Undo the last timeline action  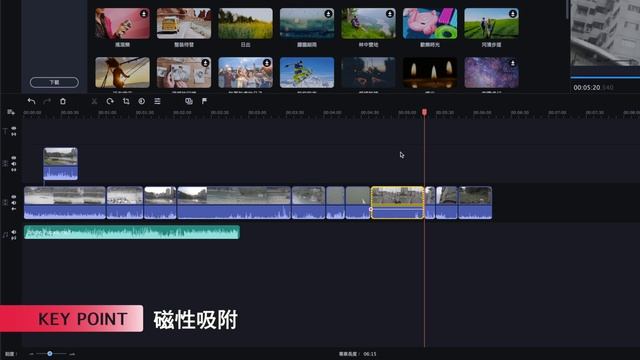click(x=31, y=101)
